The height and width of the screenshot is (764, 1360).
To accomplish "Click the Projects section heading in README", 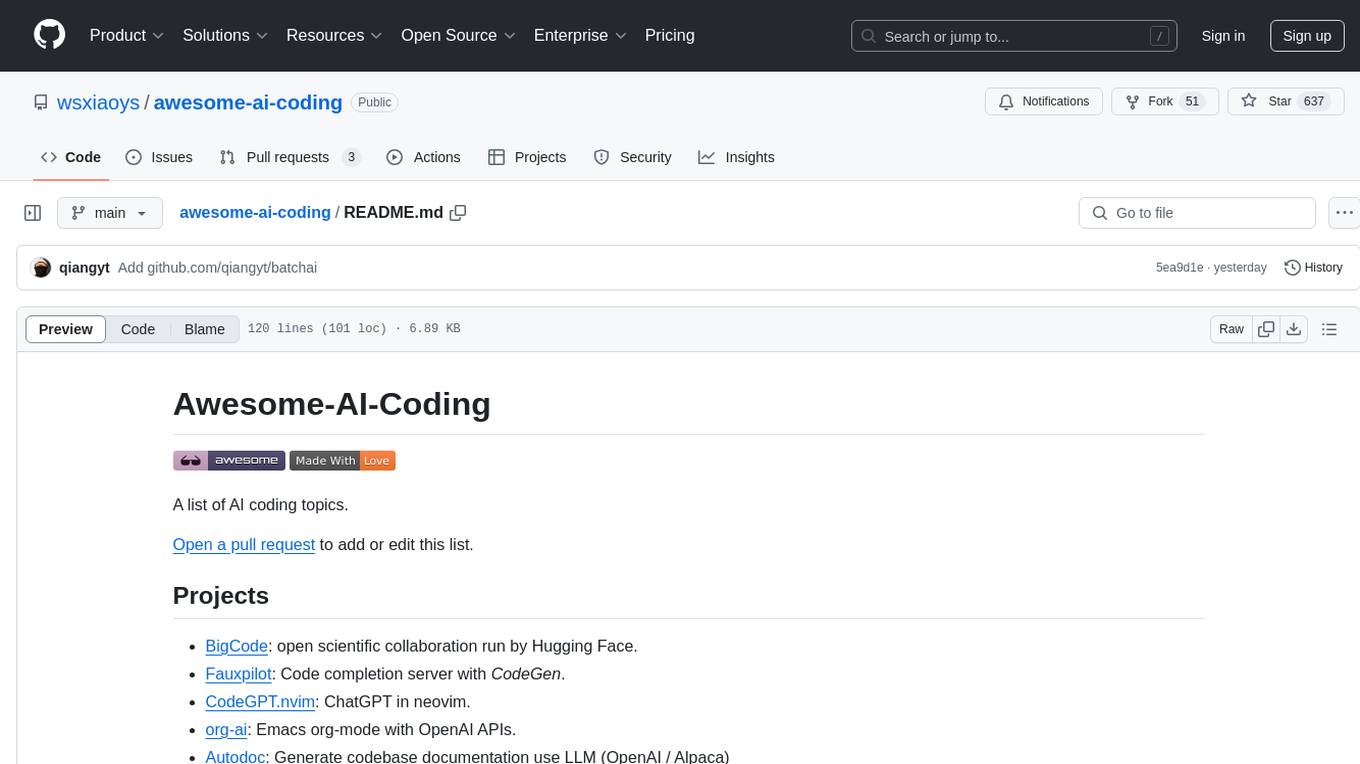I will pos(221,595).
